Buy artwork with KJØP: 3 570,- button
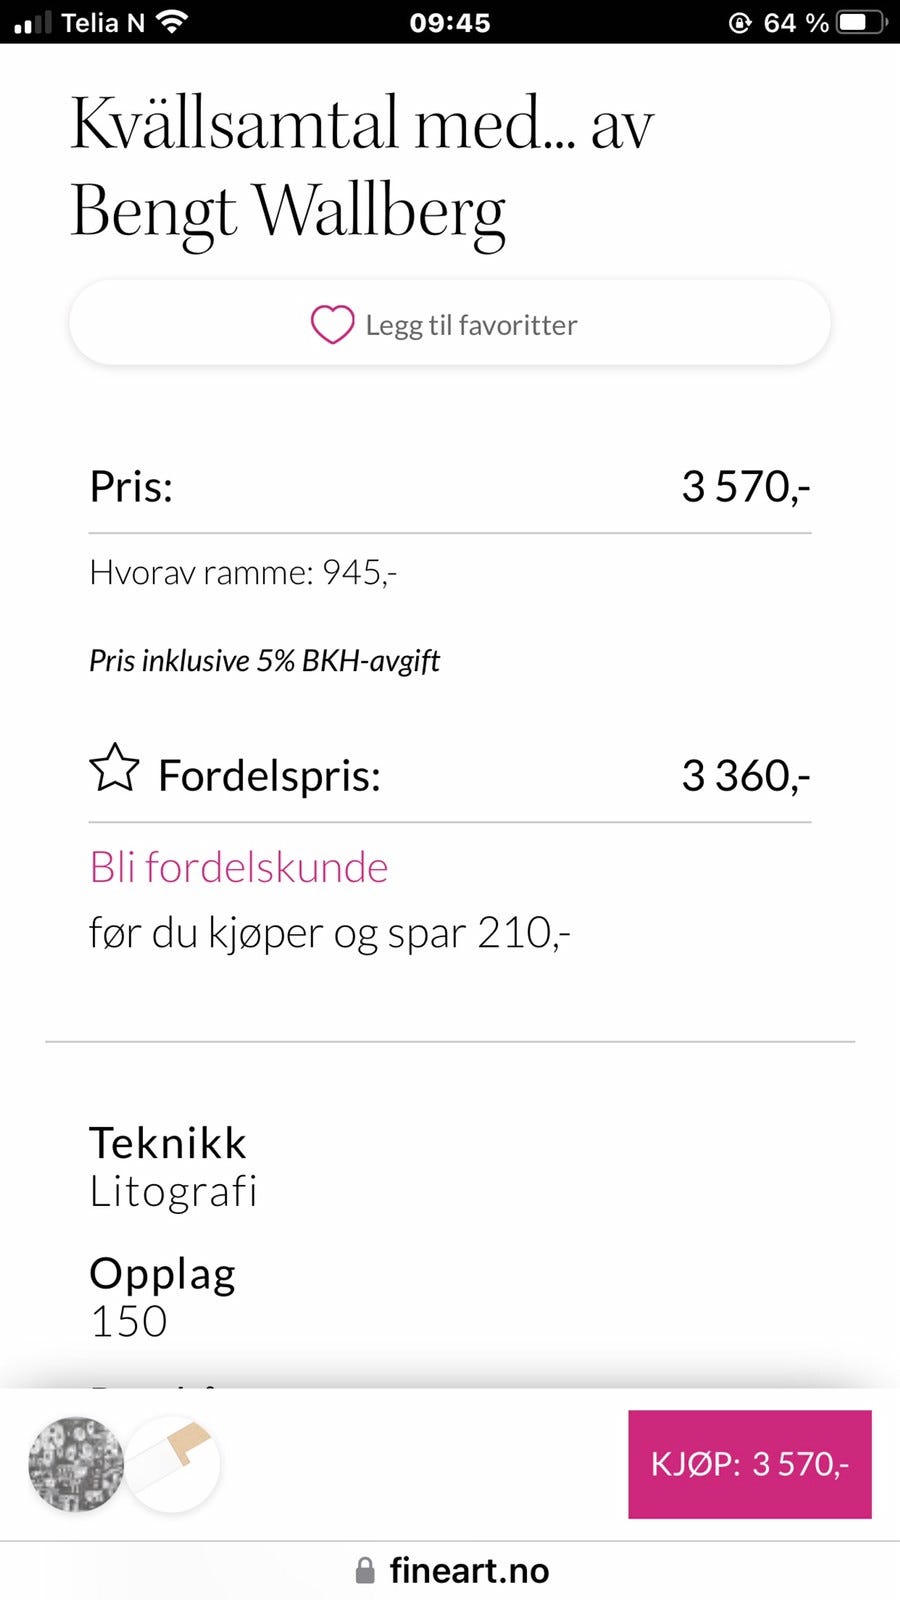This screenshot has height=1600, width=900. click(x=750, y=1464)
